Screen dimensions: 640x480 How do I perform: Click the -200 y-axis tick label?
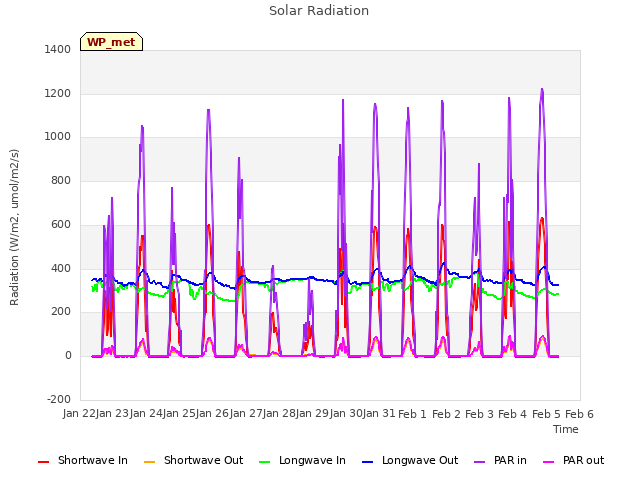coord(59,399)
